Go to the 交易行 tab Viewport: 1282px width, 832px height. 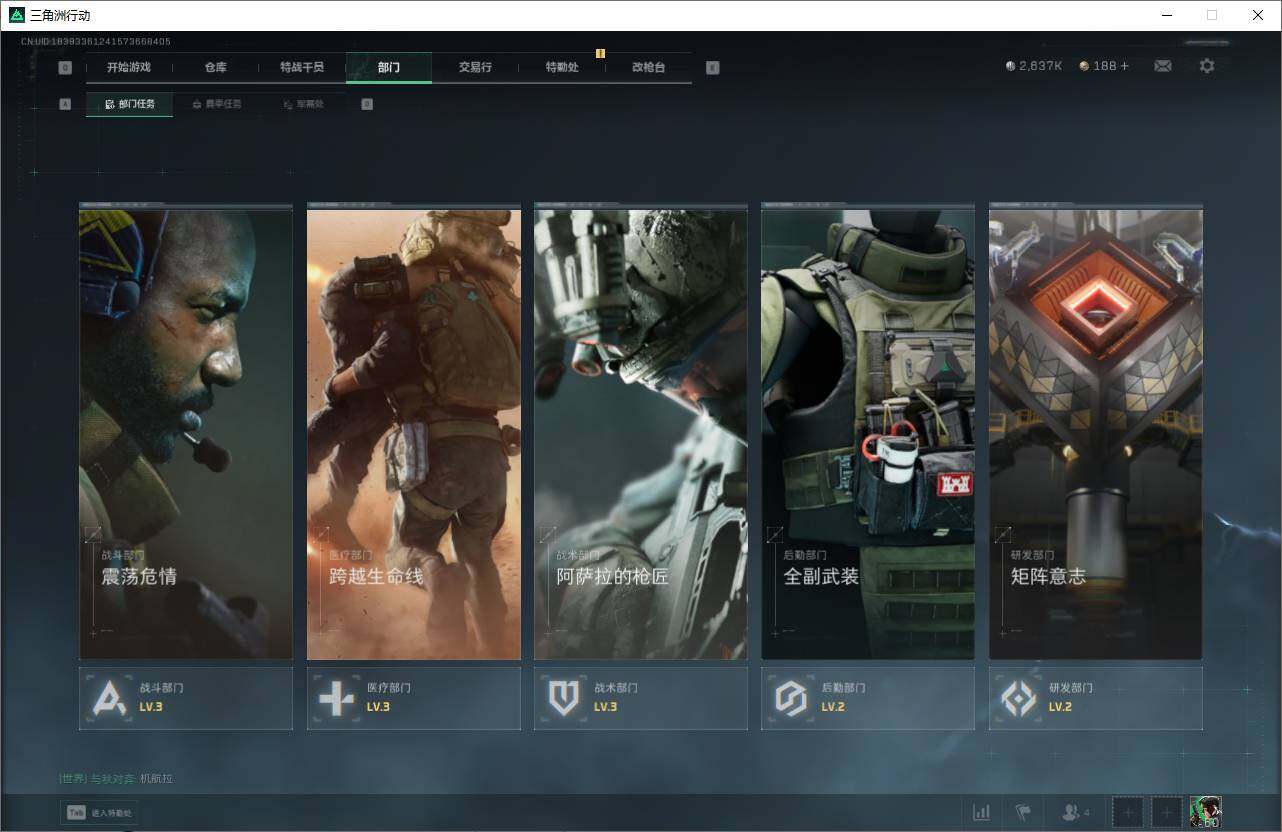click(x=475, y=67)
